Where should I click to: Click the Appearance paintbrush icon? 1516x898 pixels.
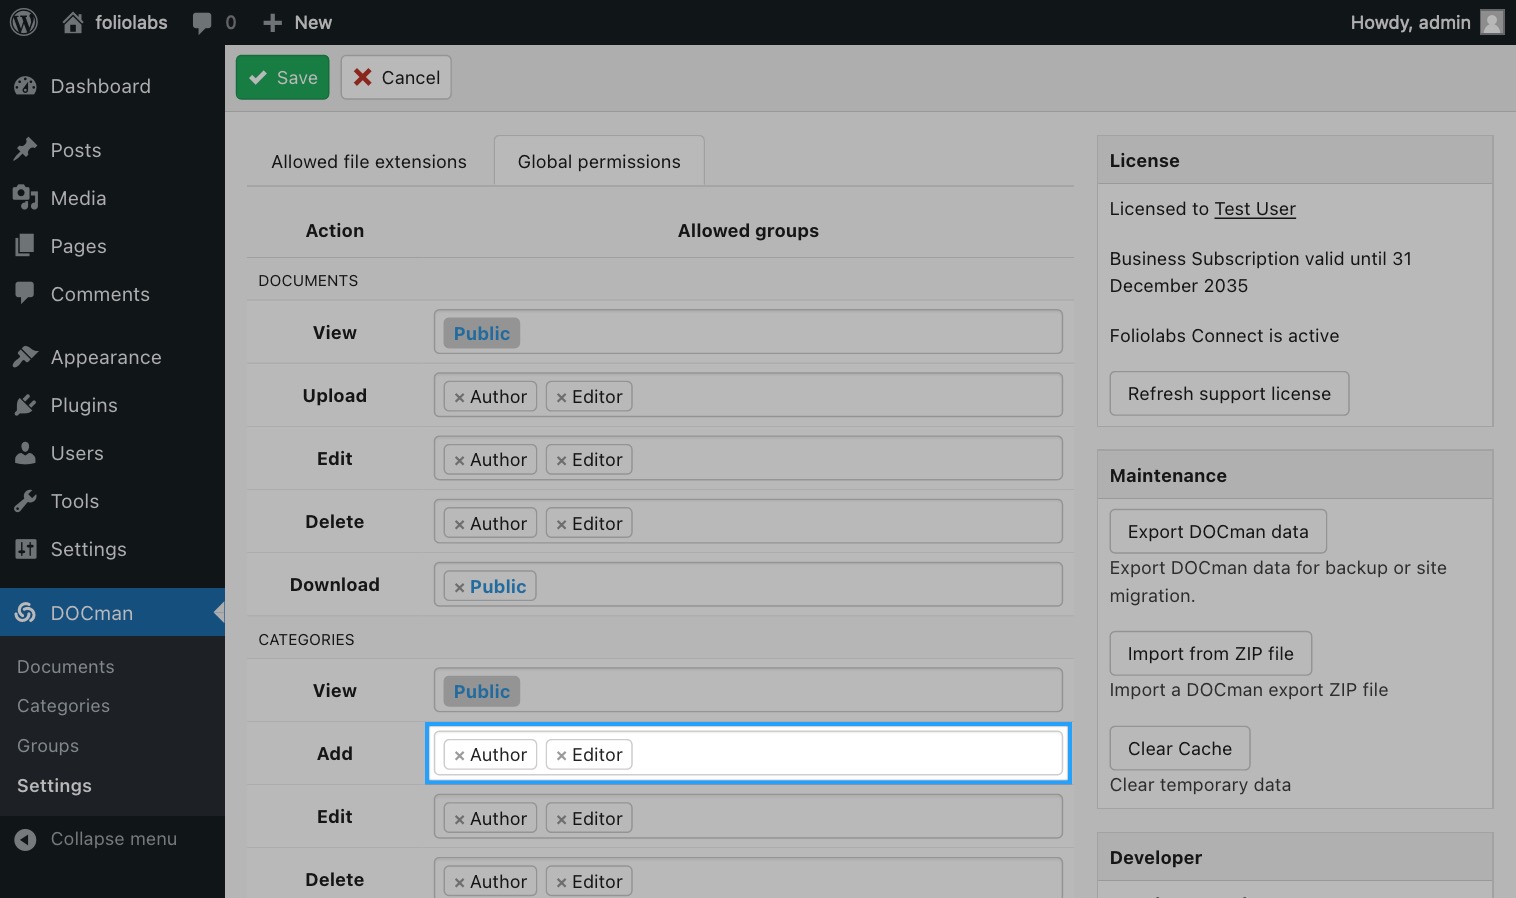pyautogui.click(x=26, y=357)
